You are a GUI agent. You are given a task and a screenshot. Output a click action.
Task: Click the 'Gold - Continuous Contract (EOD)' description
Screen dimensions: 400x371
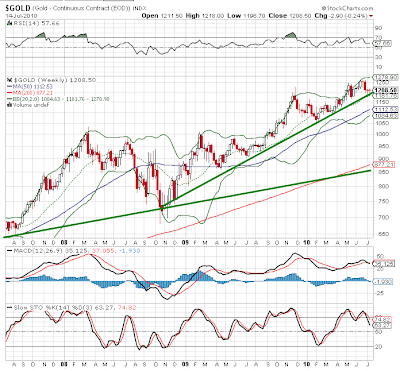tap(82, 8)
